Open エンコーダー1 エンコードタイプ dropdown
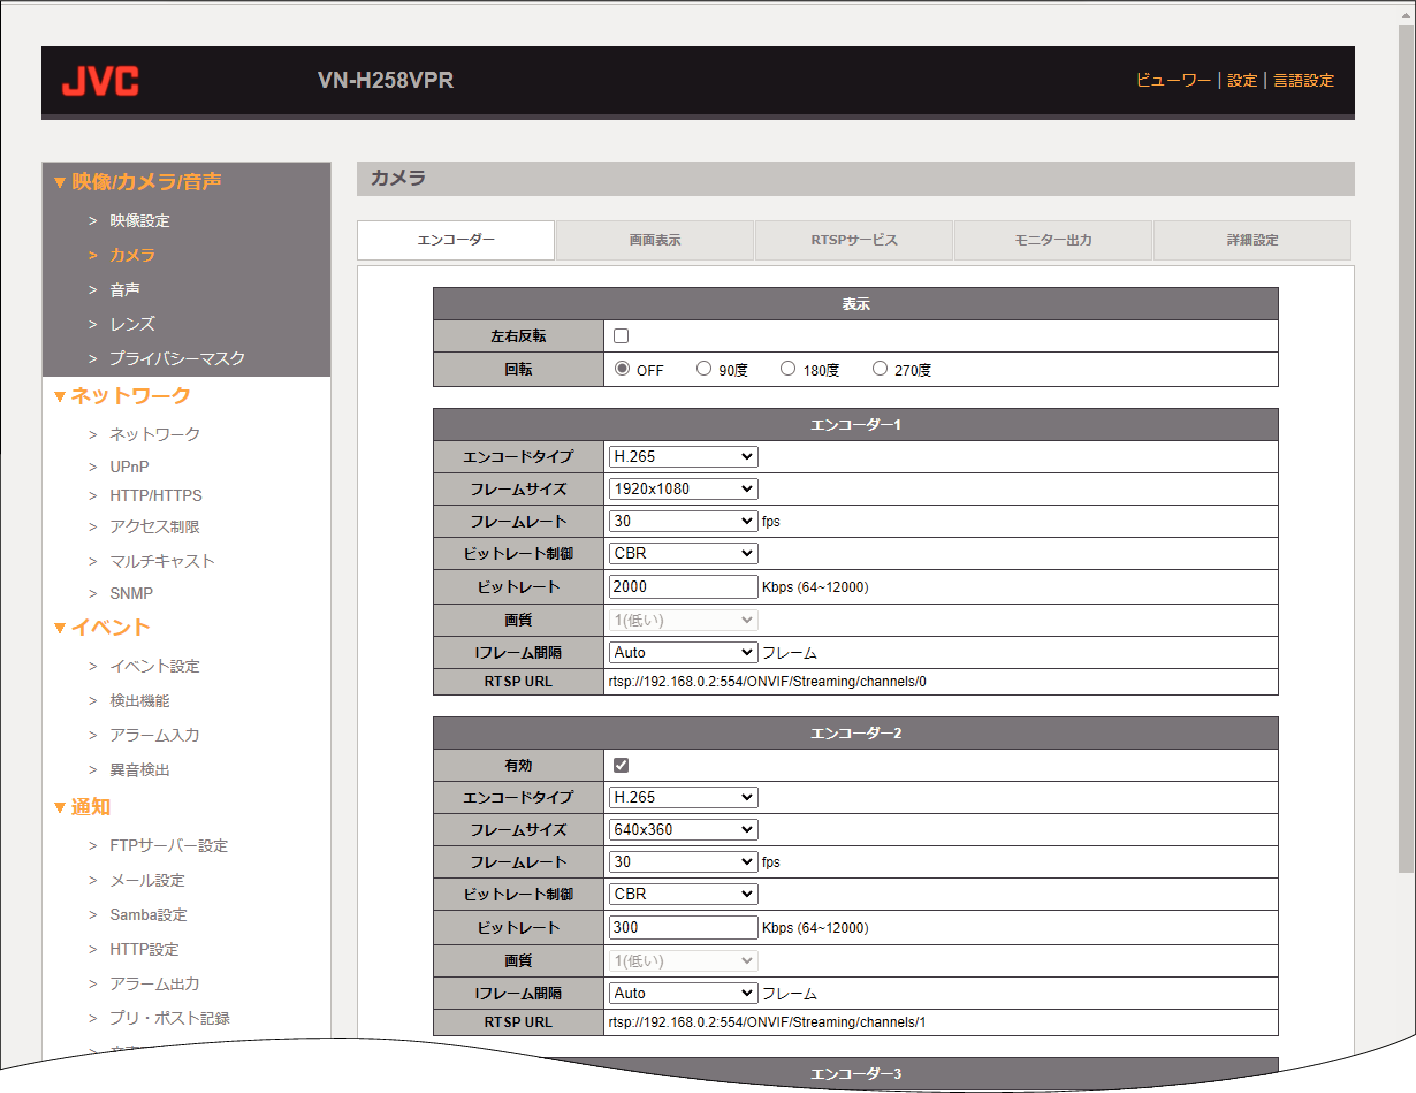This screenshot has width=1416, height=1093. [683, 457]
